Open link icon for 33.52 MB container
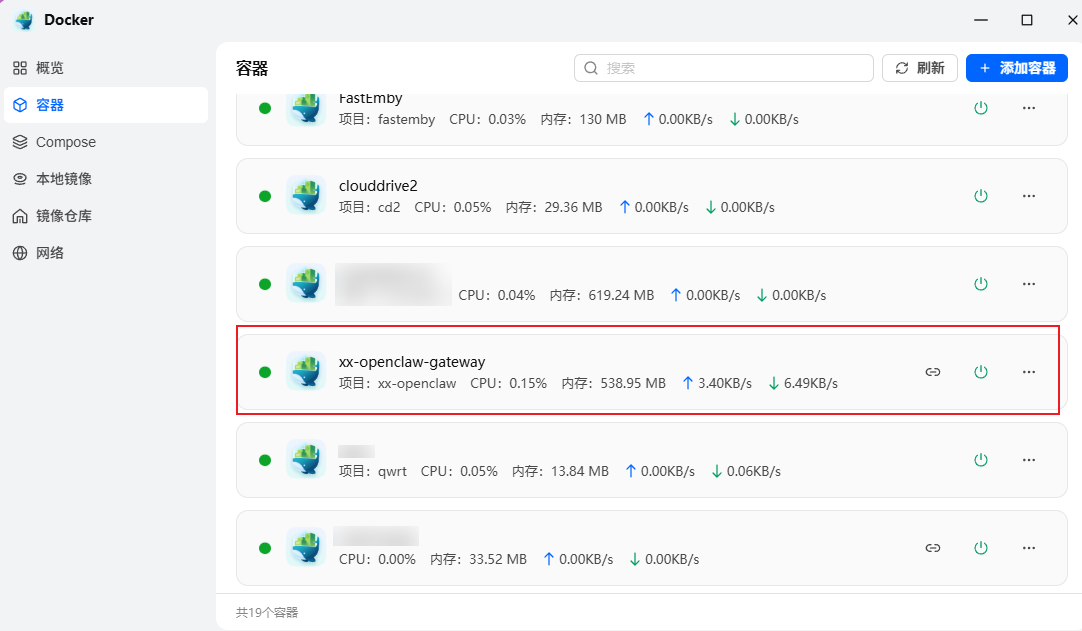This screenshot has height=631, width=1082. pos(933,548)
